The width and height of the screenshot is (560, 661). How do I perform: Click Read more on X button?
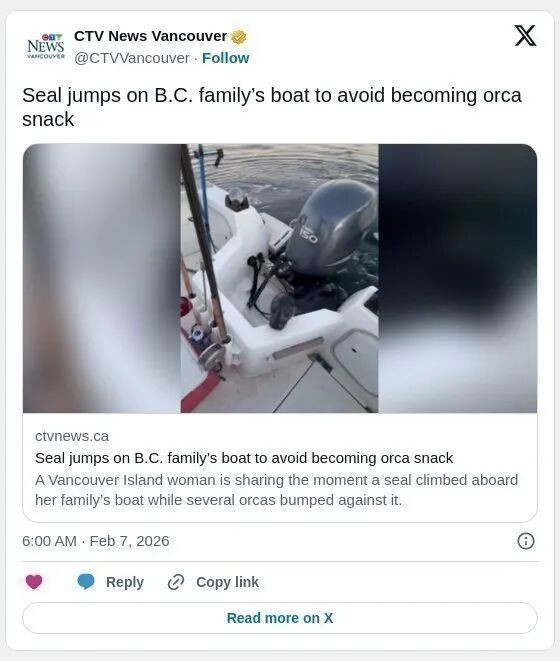tap(280, 618)
